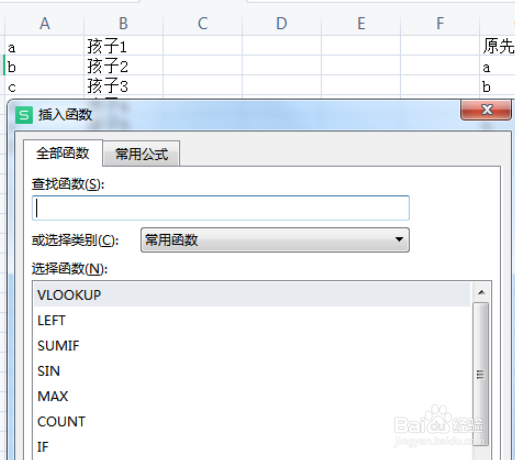The height and width of the screenshot is (460, 515).
Task: Switch to the 全部函数 tab
Action: (63, 153)
